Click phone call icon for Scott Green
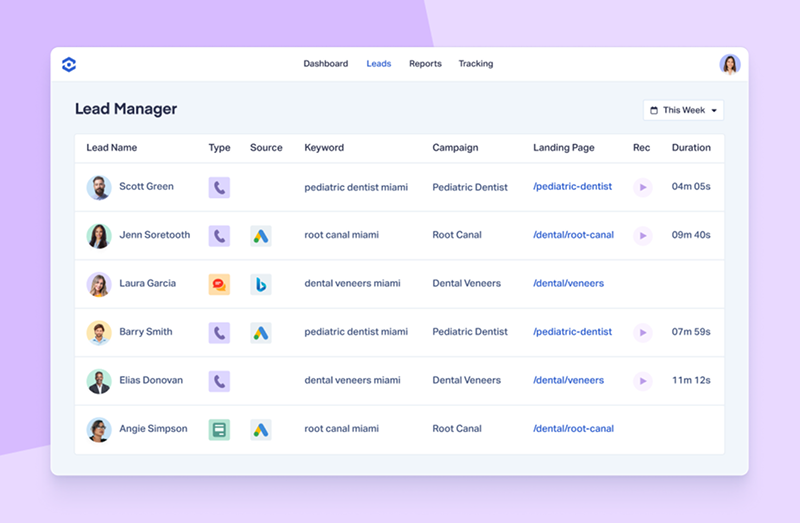 click(x=219, y=187)
